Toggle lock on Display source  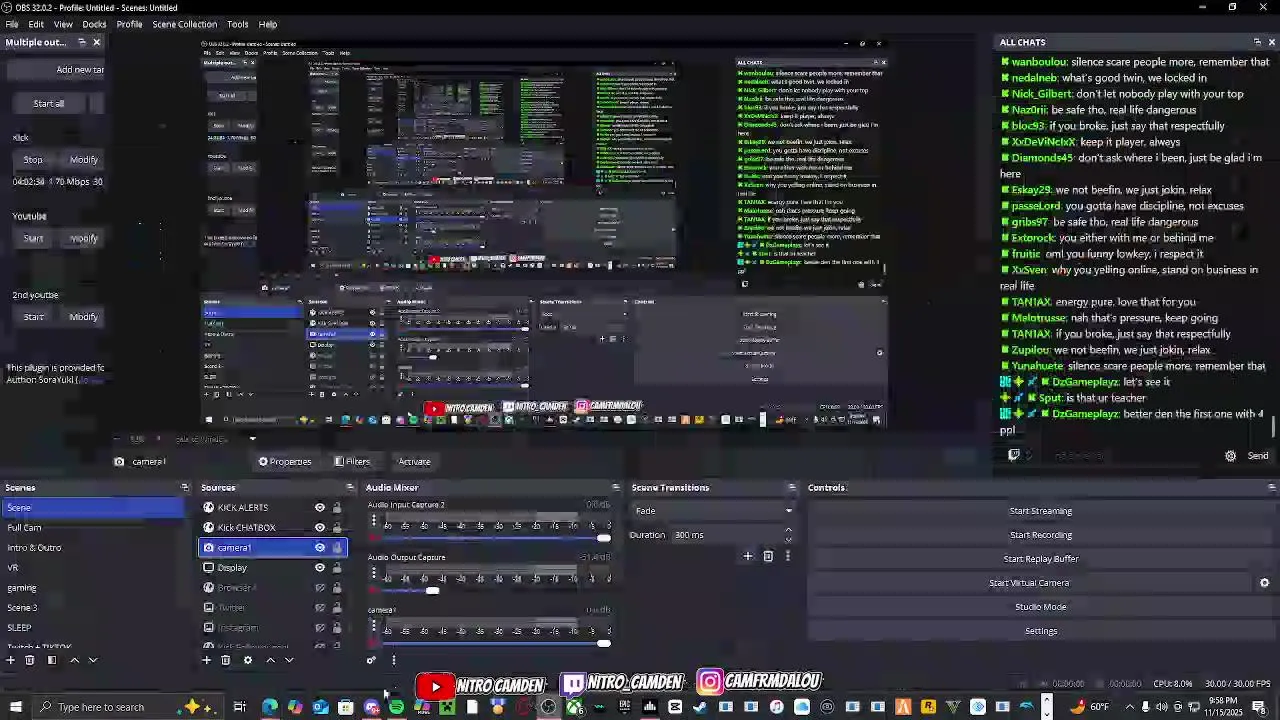point(337,568)
